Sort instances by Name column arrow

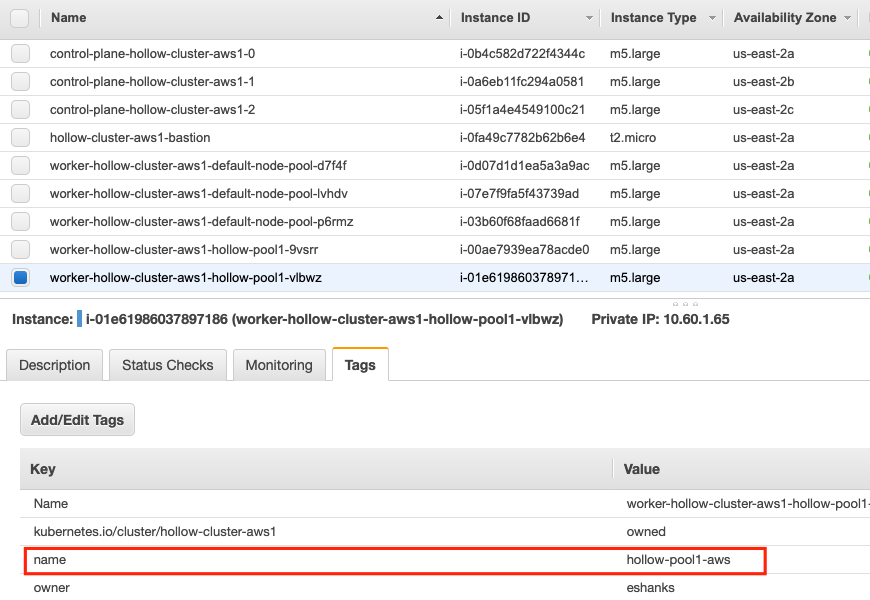click(x=440, y=18)
